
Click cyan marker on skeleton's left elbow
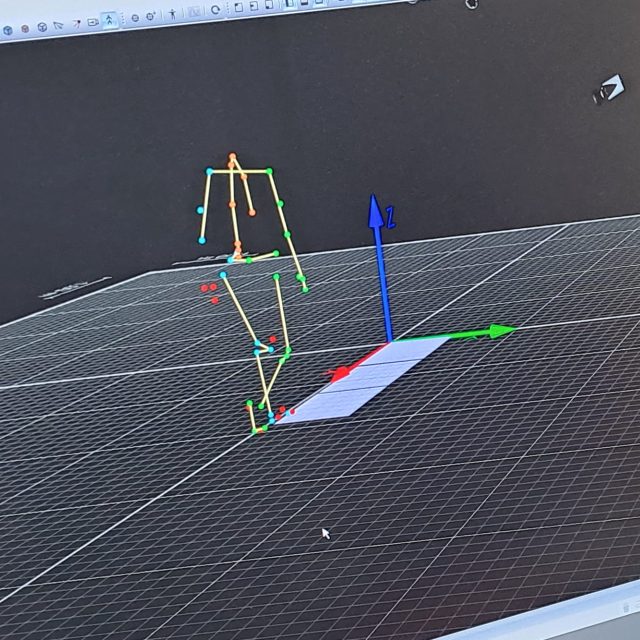(201, 211)
